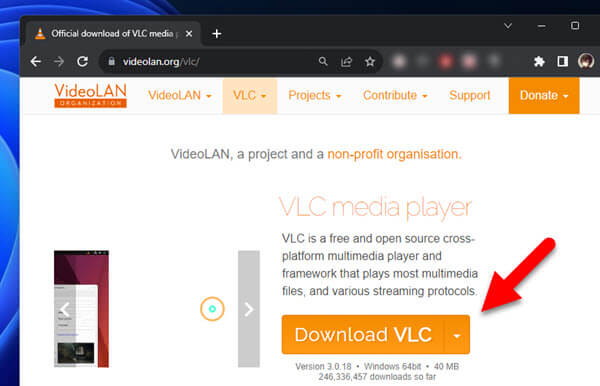Click the share page icon
The image size is (600, 386).
pos(346,62)
